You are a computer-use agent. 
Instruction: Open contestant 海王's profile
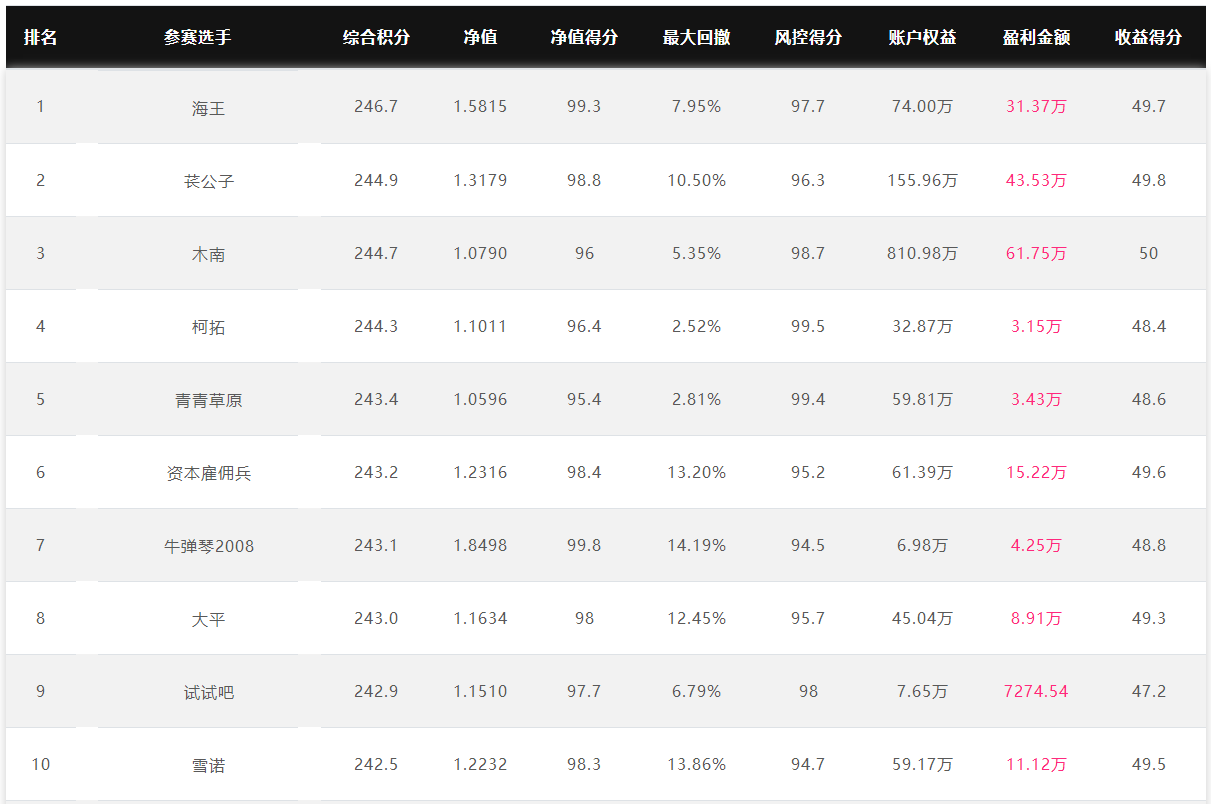point(209,108)
